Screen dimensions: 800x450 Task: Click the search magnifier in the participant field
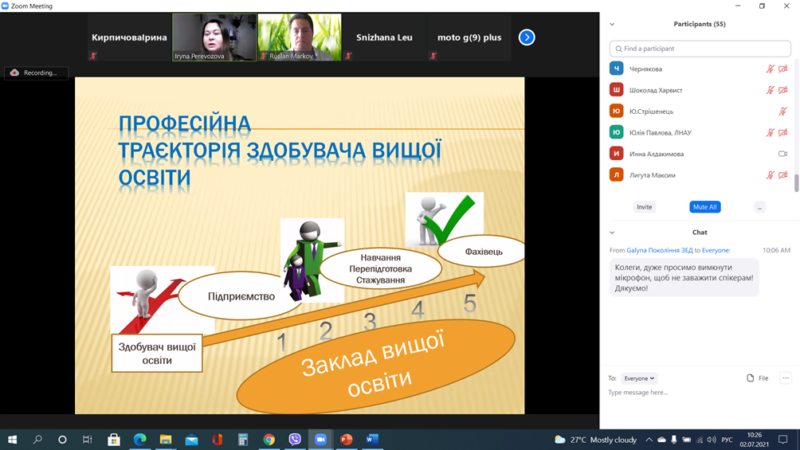tap(618, 48)
